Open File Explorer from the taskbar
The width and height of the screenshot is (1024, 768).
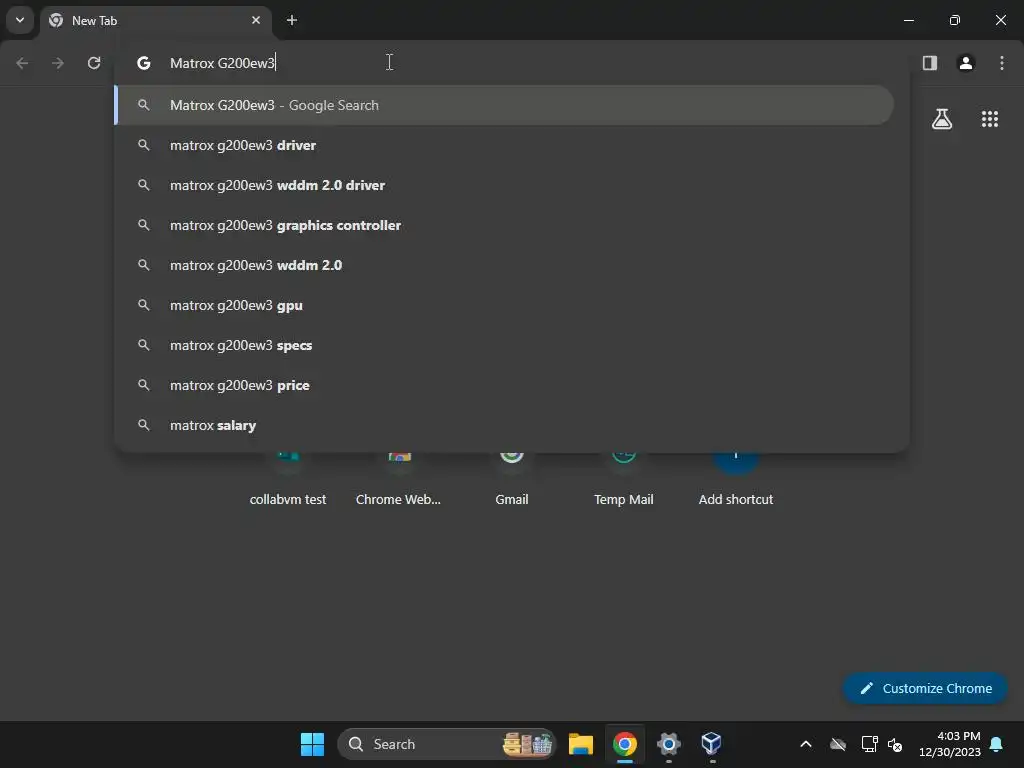pos(581,744)
